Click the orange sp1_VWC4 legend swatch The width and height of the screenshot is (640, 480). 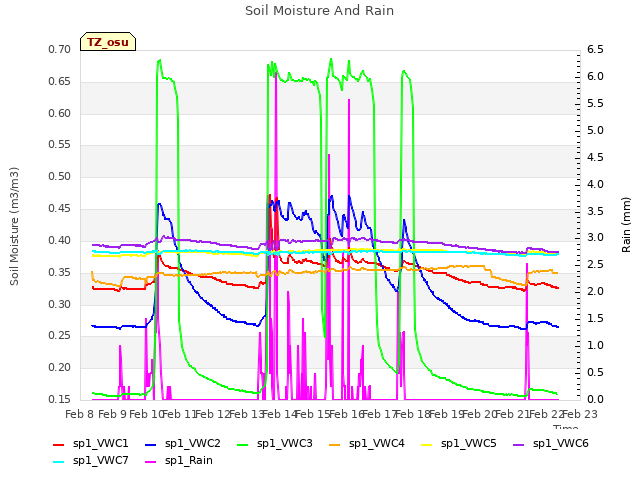(335, 444)
